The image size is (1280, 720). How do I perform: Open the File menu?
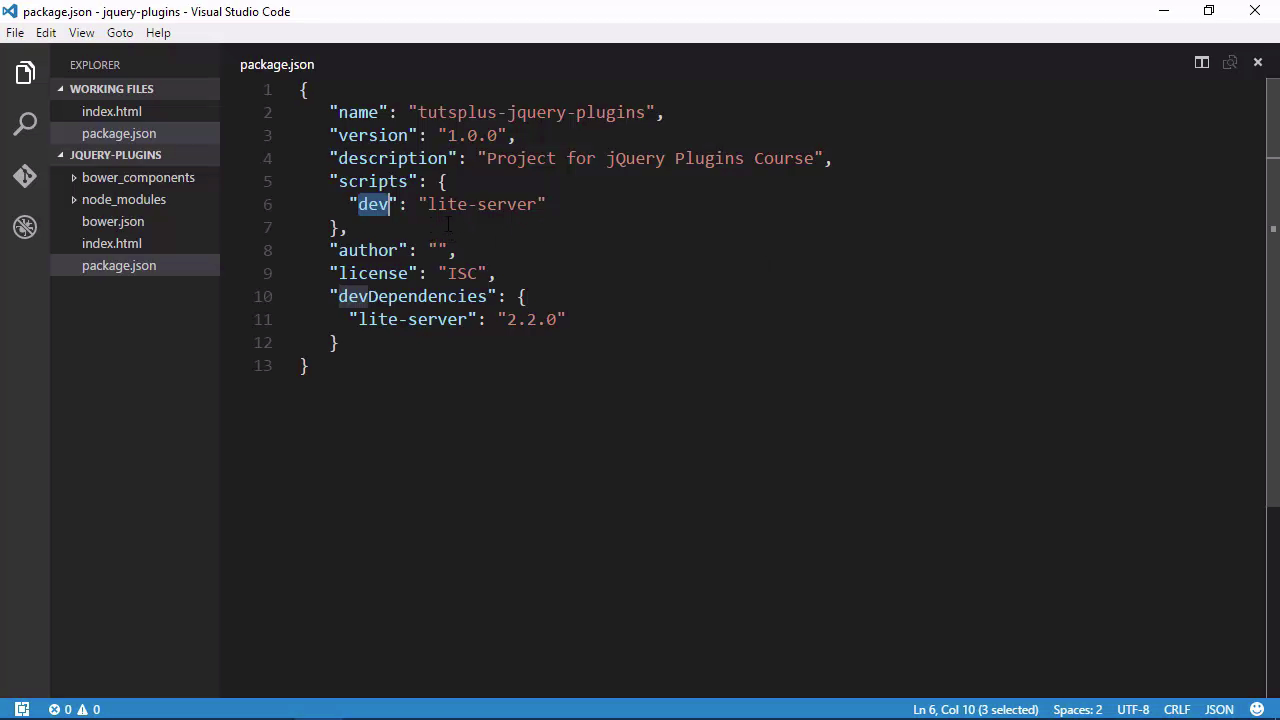pos(15,33)
